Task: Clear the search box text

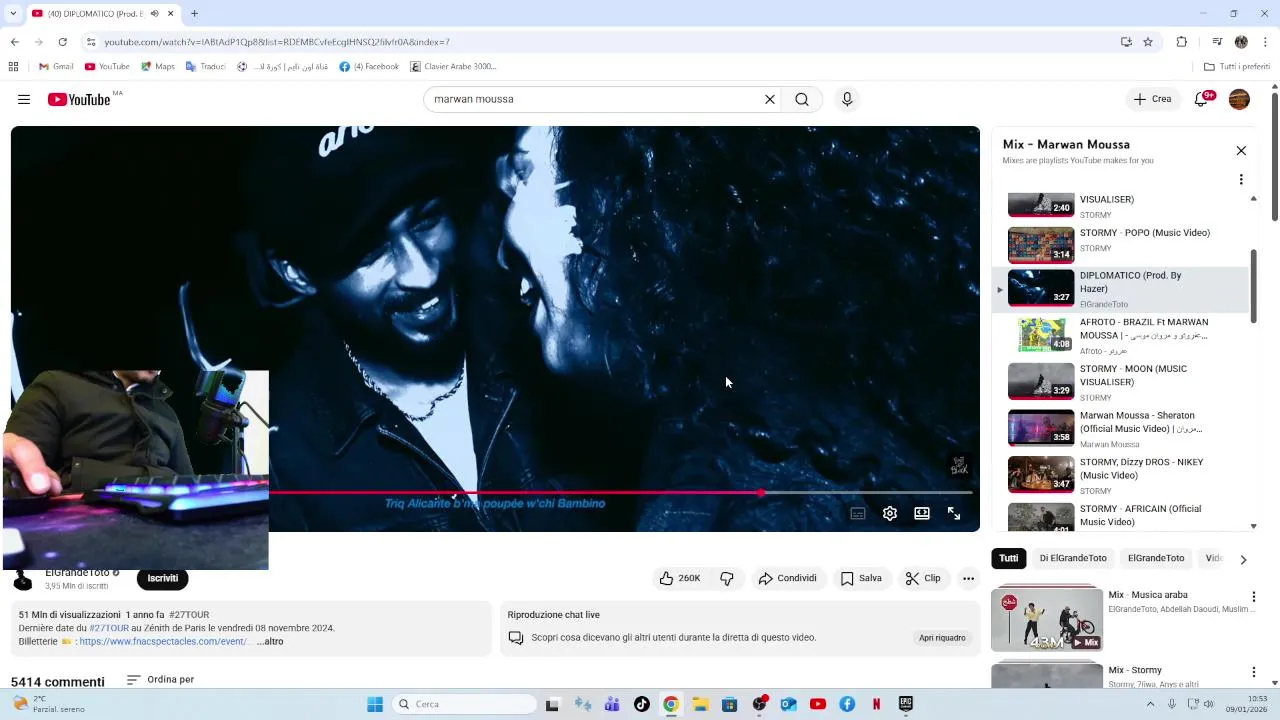Action: (x=770, y=99)
